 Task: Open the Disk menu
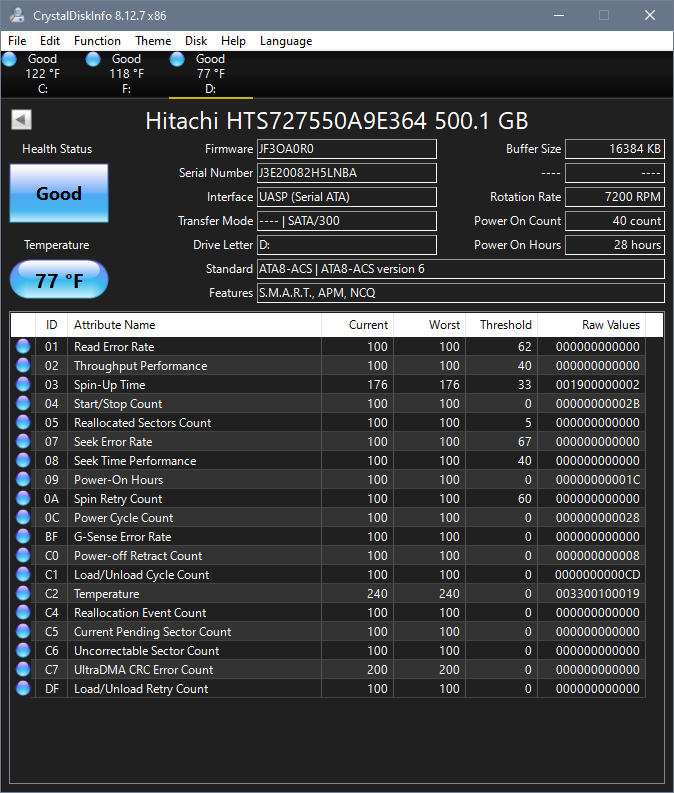(x=196, y=41)
